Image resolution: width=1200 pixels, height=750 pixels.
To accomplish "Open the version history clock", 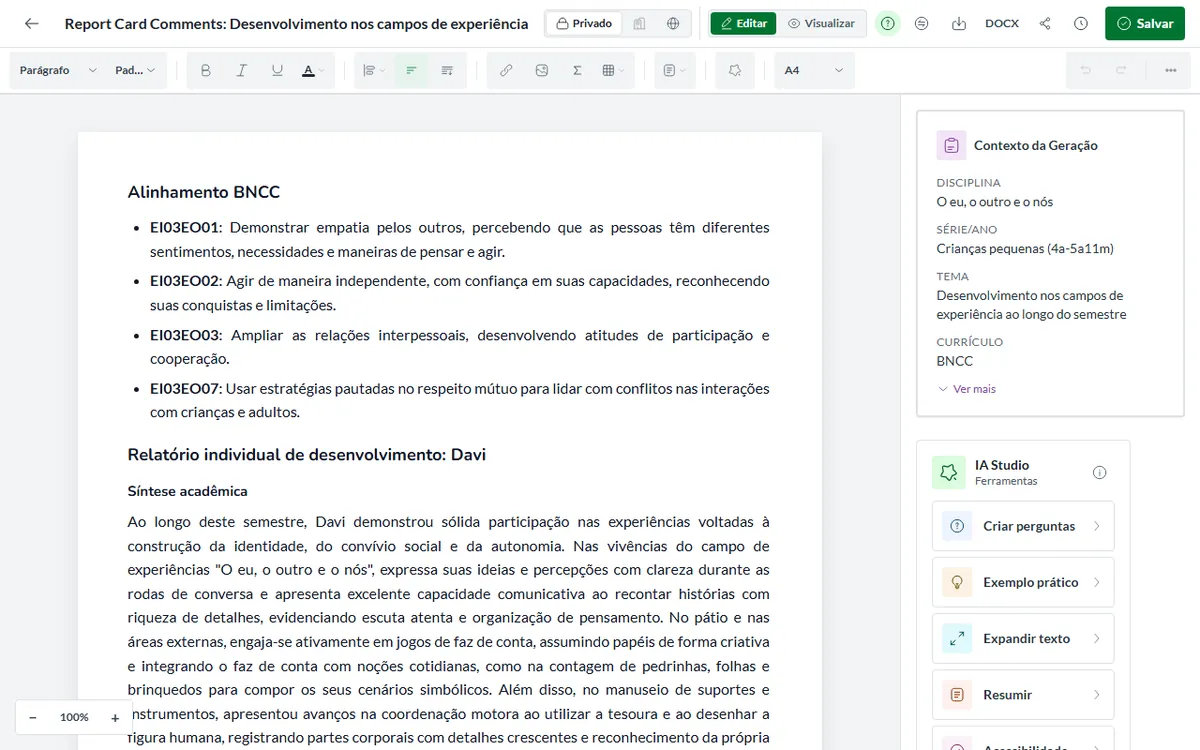I will click(x=1080, y=23).
